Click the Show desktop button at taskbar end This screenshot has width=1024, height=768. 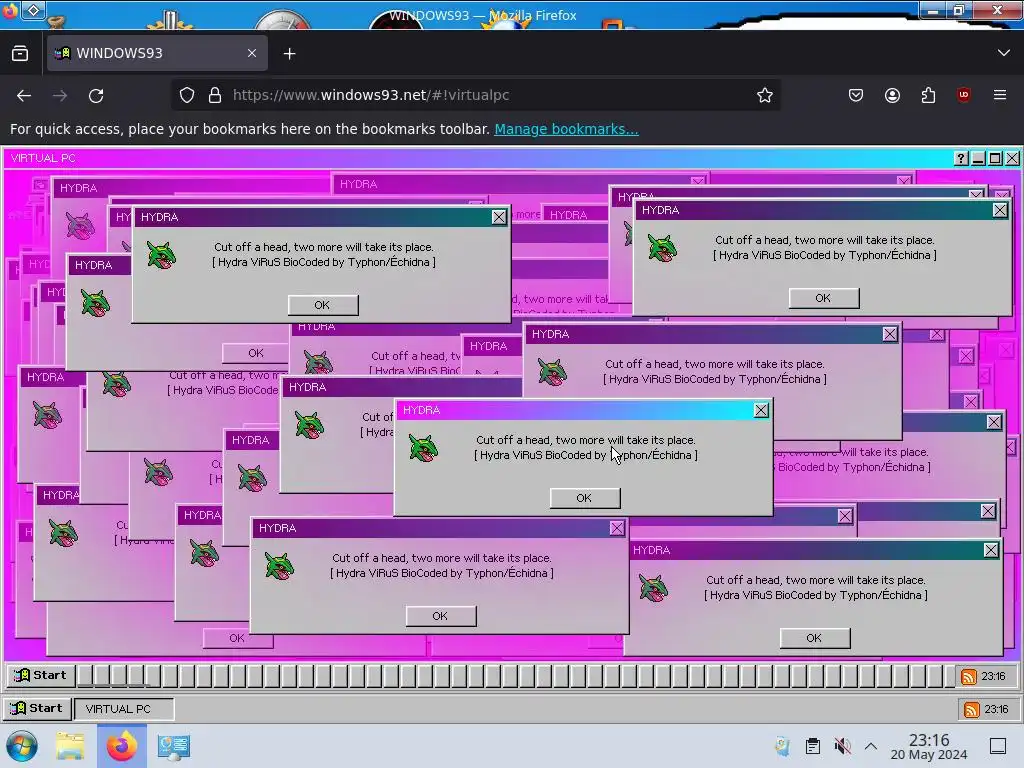click(998, 746)
